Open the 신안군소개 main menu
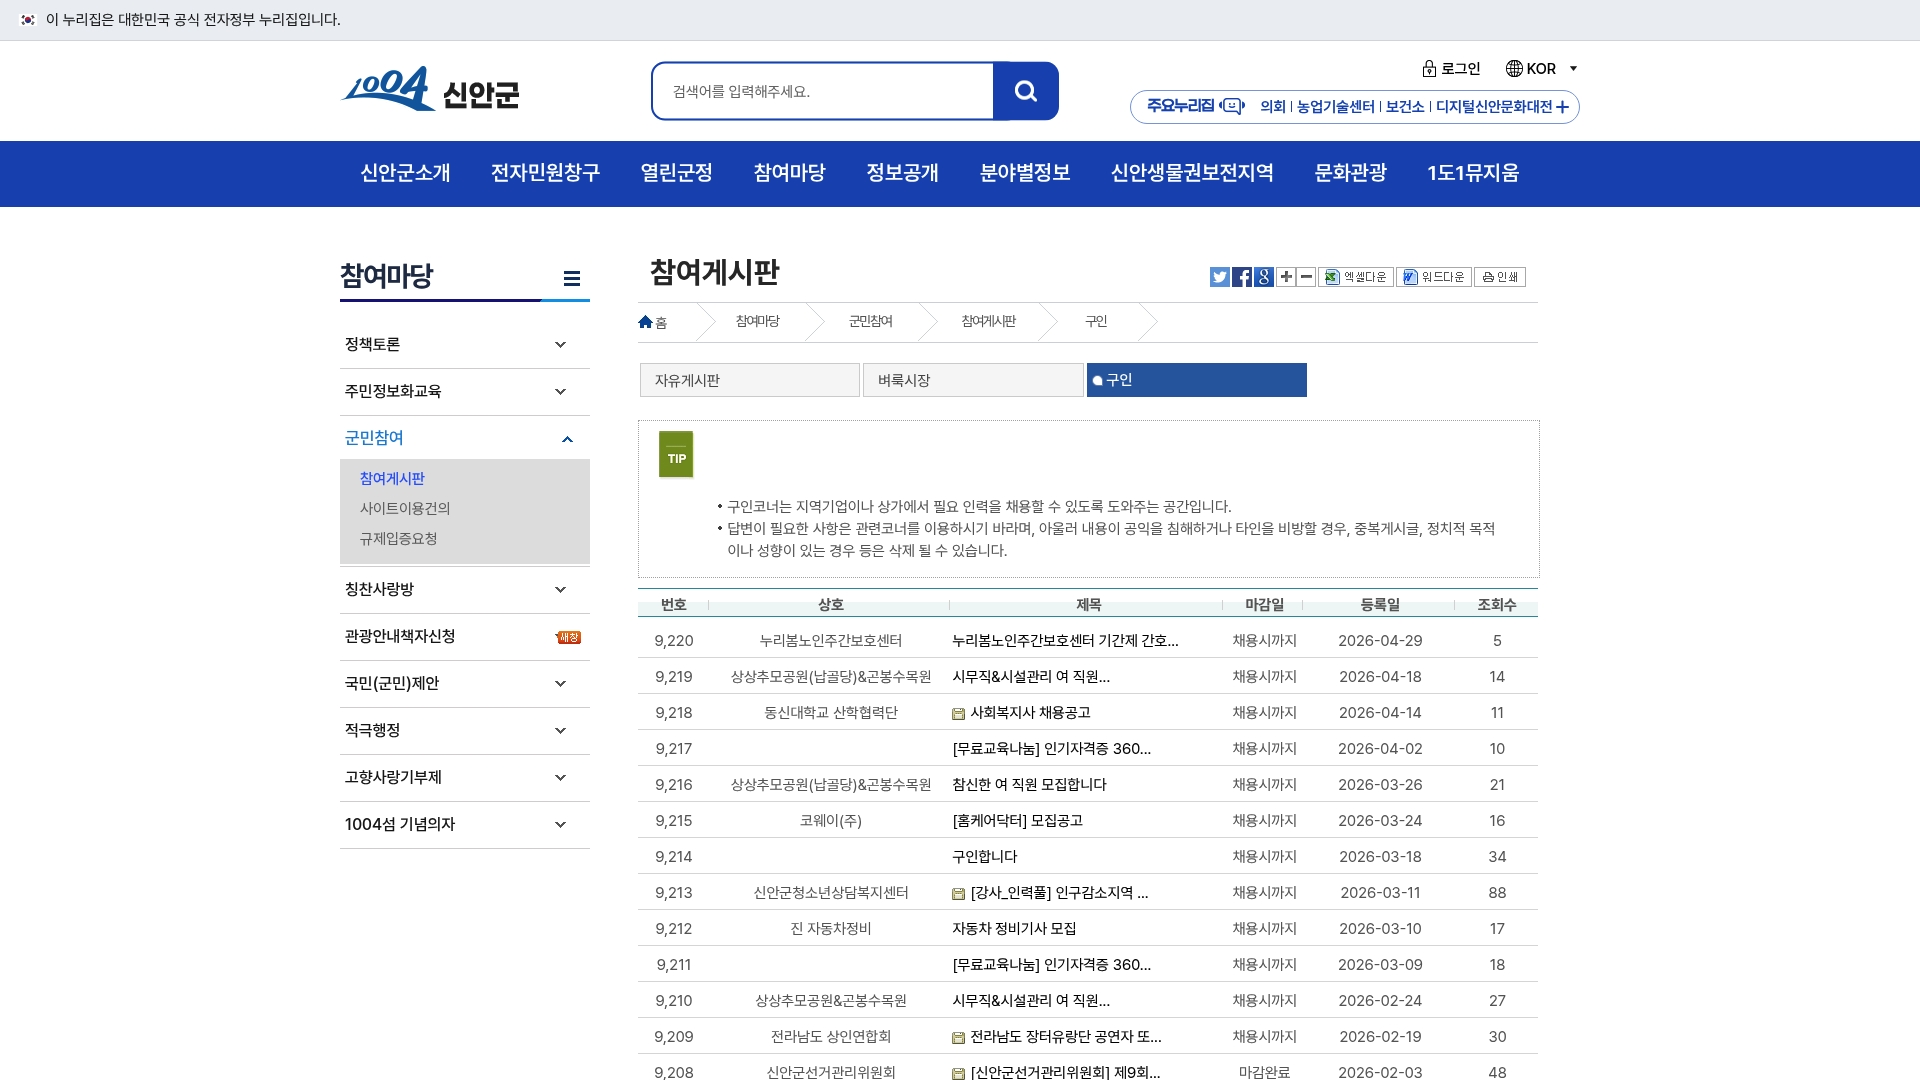 pyautogui.click(x=405, y=173)
